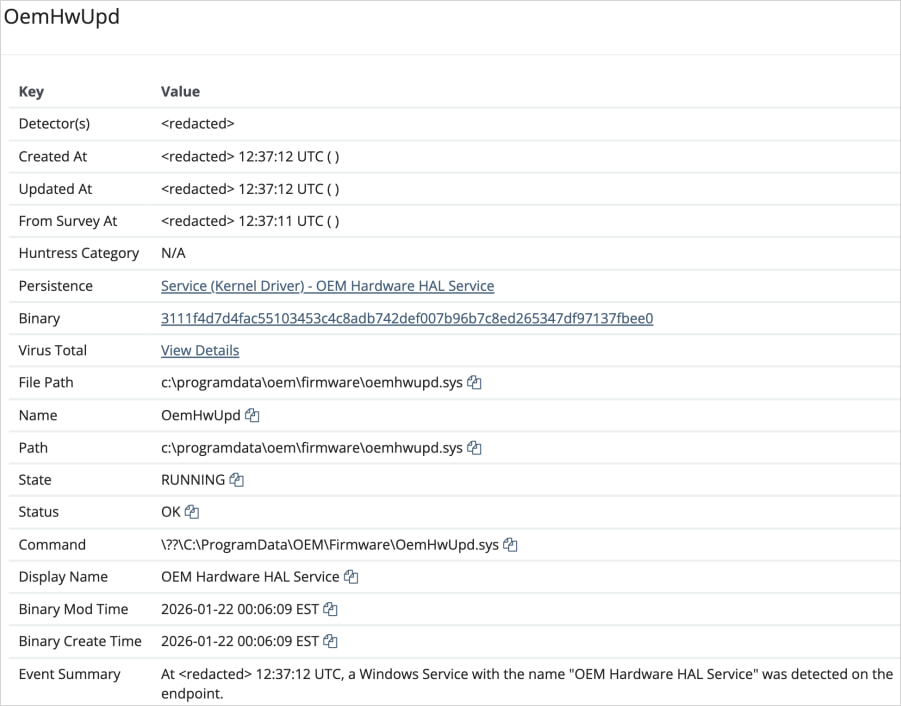Click the OemHwUpd page heading
The width and height of the screenshot is (901, 706).
click(x=62, y=18)
